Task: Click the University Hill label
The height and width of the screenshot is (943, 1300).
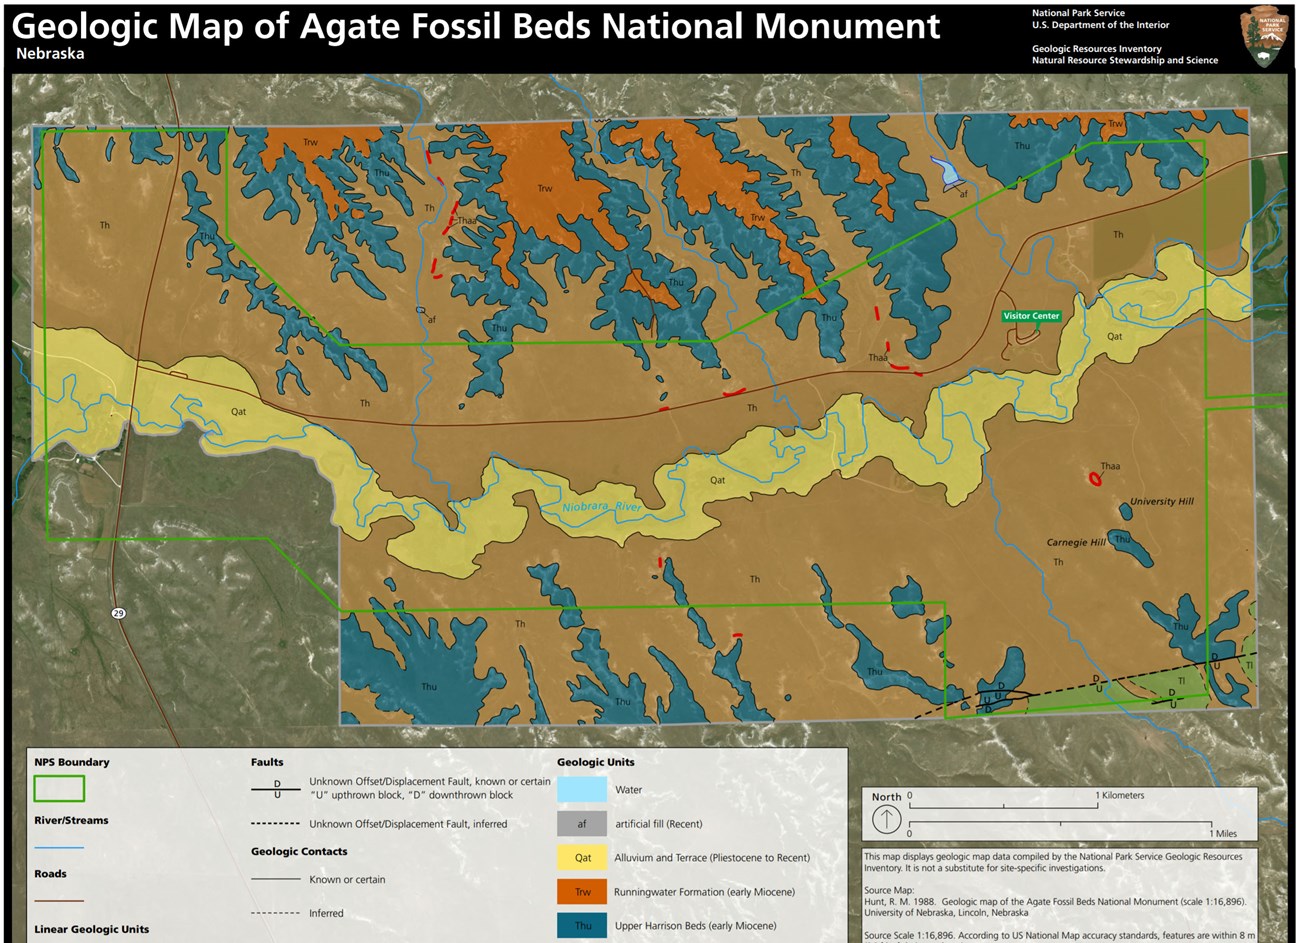Action: coord(1161,502)
